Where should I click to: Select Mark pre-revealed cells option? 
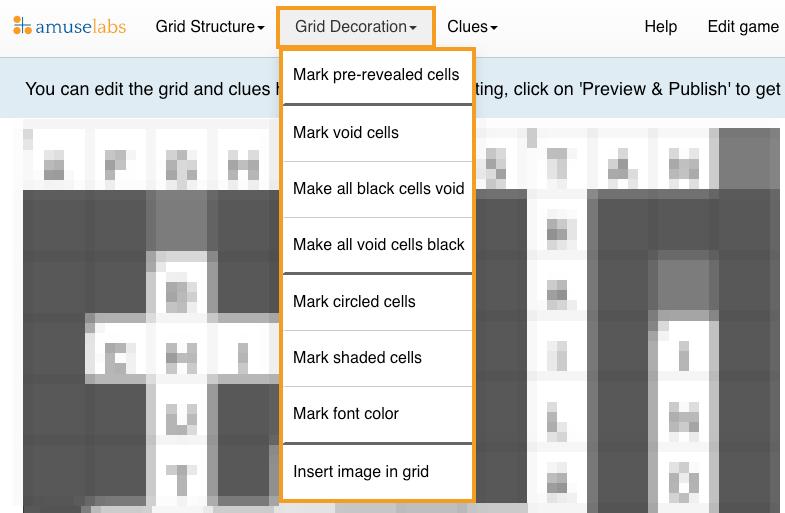click(x=378, y=75)
